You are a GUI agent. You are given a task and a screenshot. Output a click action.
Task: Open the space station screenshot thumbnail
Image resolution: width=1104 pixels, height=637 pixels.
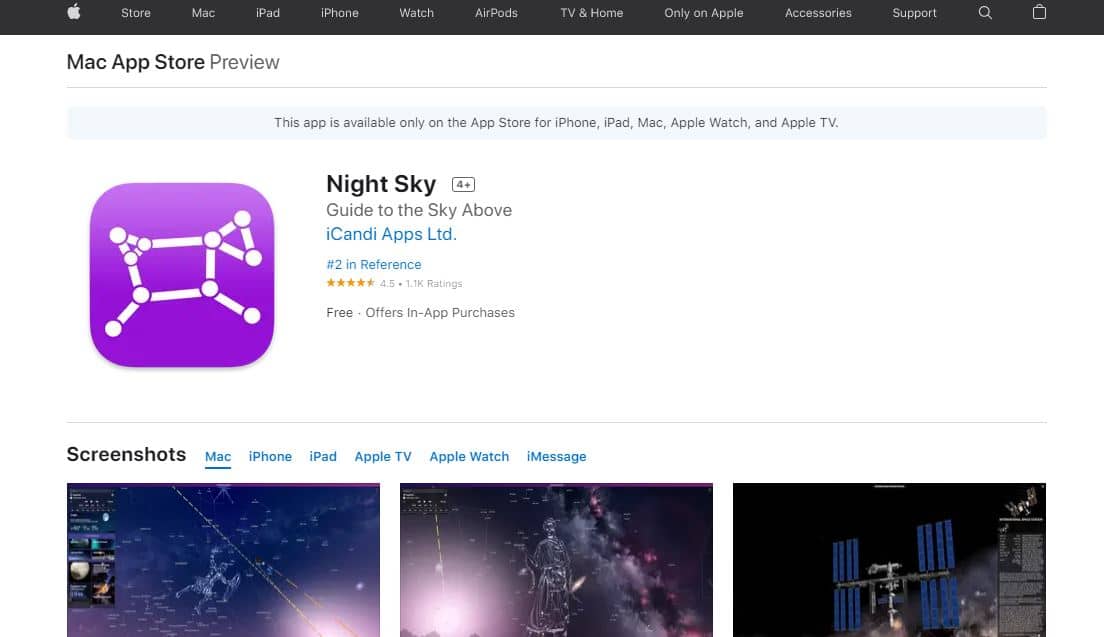(889, 560)
